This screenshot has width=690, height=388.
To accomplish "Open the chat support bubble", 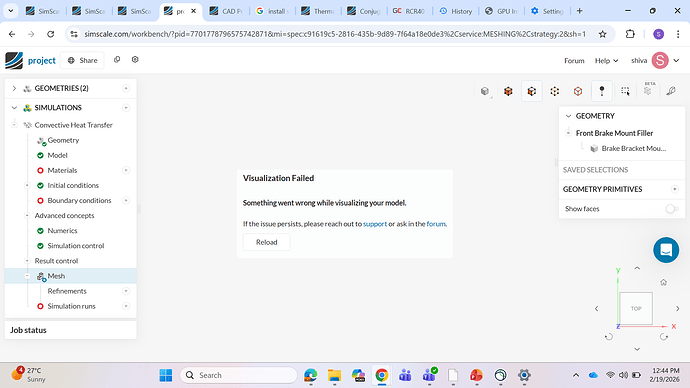I will 666,250.
